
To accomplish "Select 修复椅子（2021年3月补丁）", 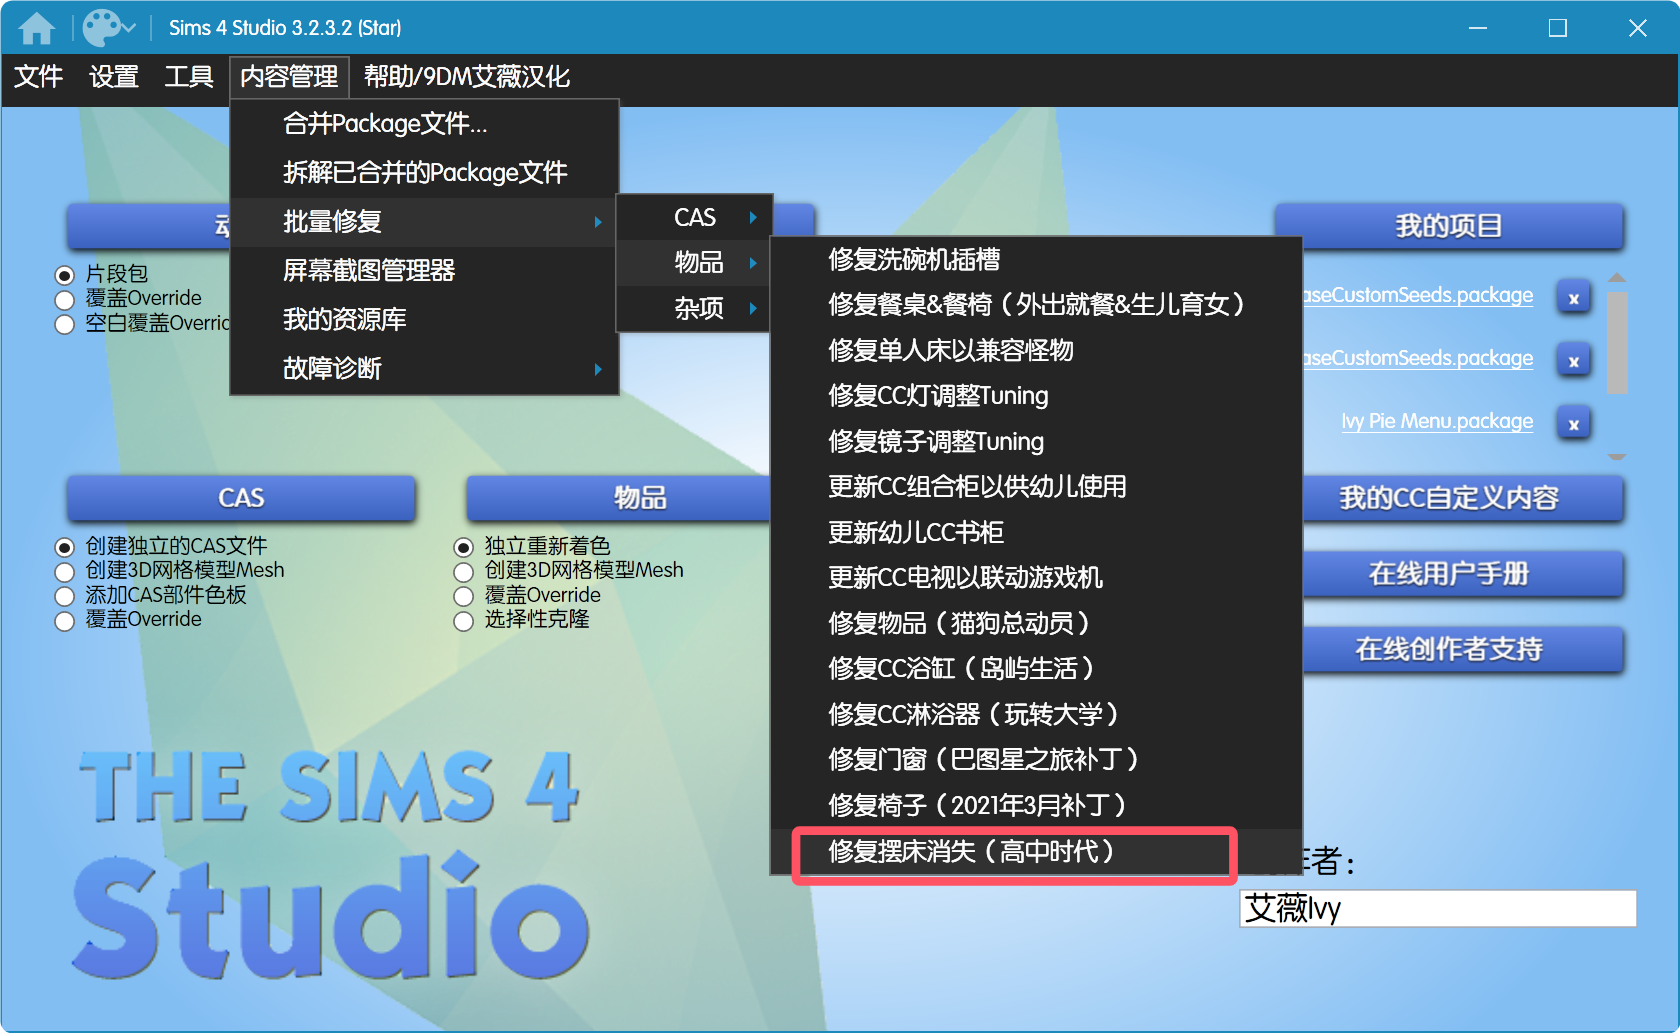I will point(1037,806).
